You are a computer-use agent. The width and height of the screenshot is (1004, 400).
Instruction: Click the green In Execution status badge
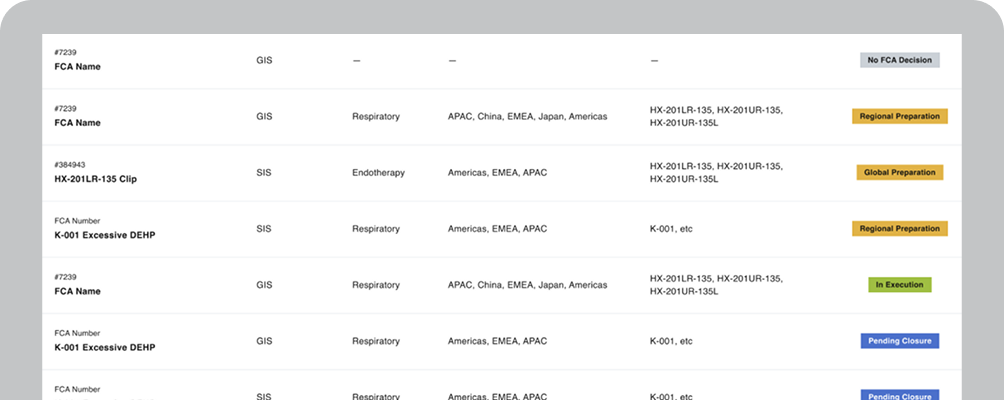coord(899,285)
